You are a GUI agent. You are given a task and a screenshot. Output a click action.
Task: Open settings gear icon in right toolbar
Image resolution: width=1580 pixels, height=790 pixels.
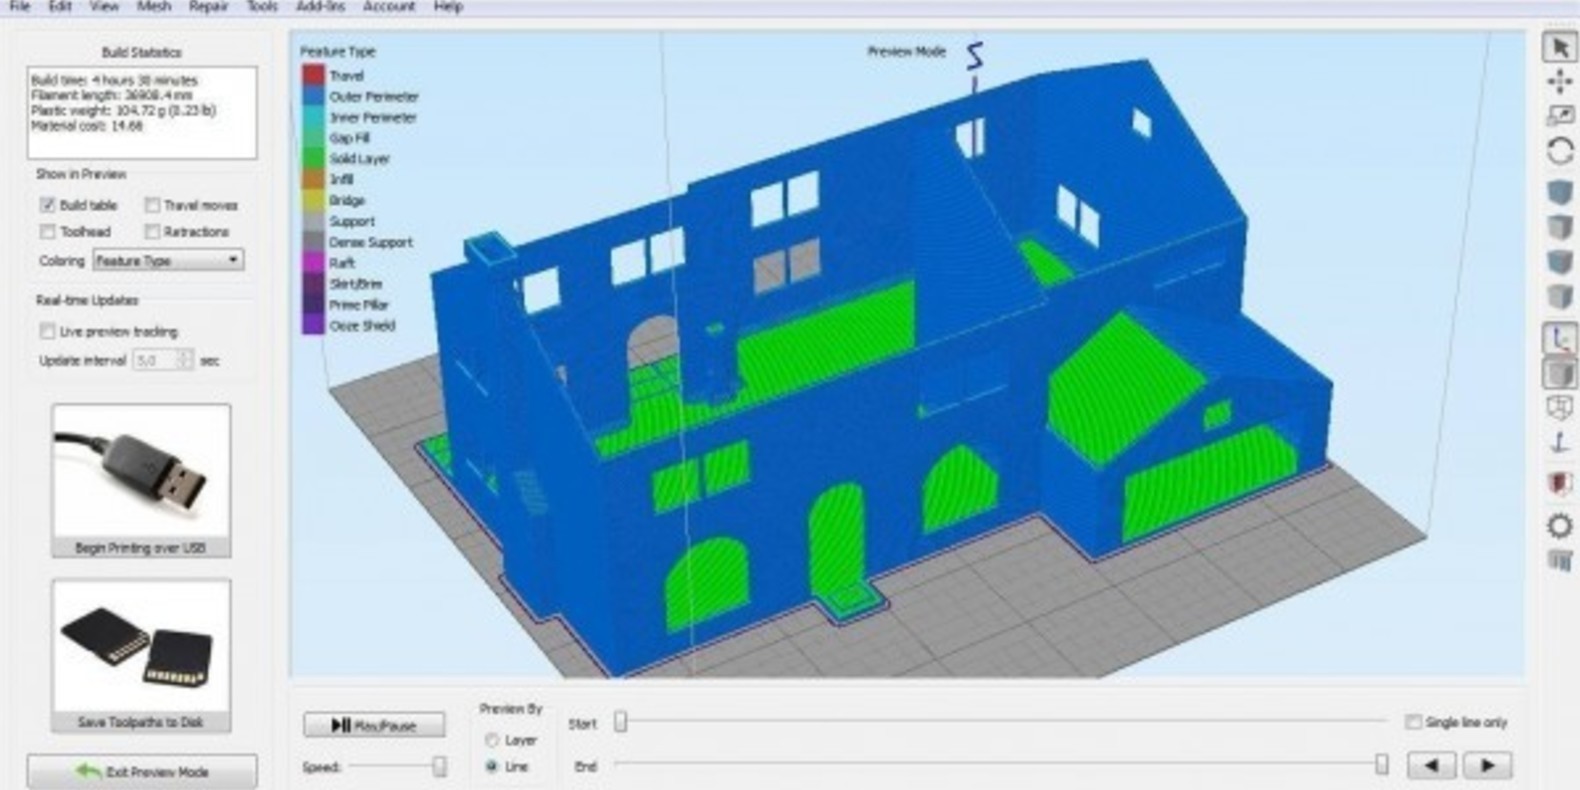[1560, 525]
